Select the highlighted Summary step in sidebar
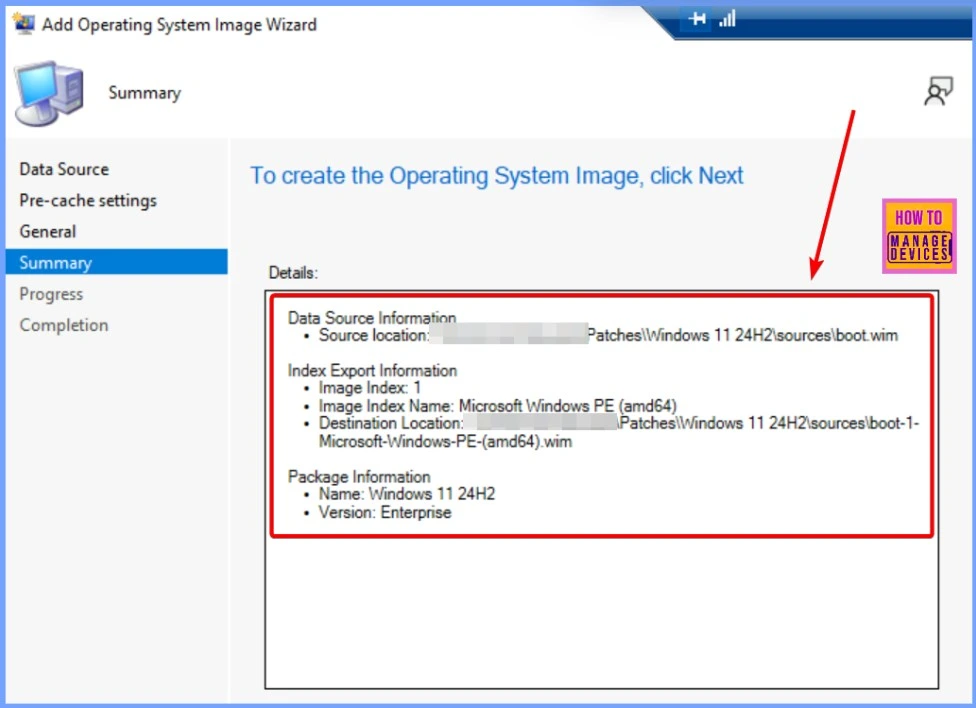 [x=116, y=262]
